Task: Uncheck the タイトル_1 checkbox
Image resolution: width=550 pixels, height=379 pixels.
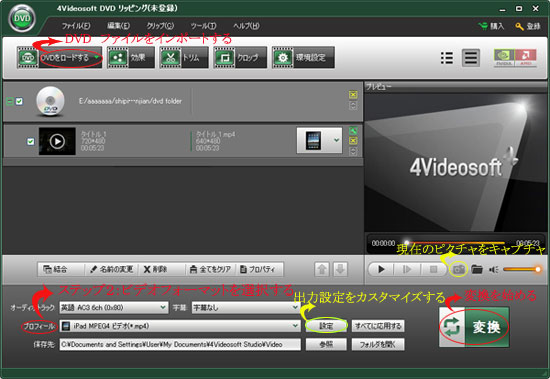Action: click(x=31, y=141)
